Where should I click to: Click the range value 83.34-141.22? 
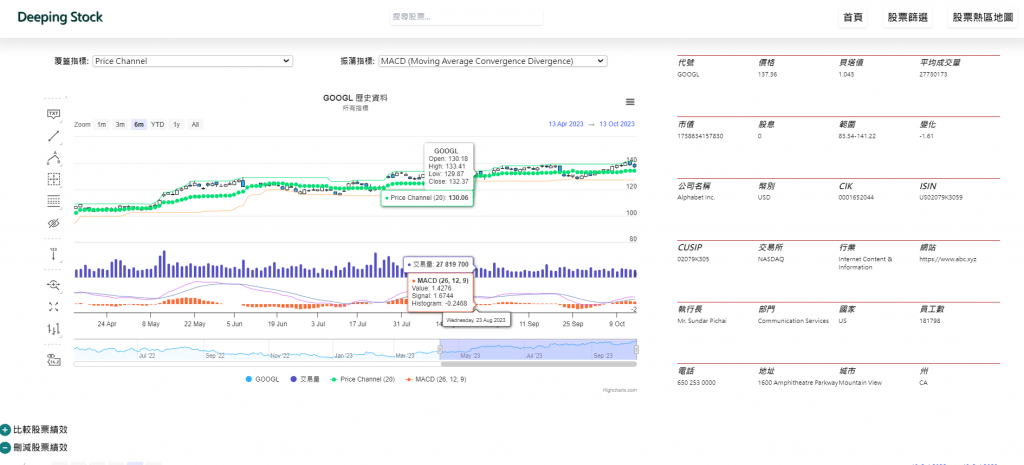tap(857, 136)
